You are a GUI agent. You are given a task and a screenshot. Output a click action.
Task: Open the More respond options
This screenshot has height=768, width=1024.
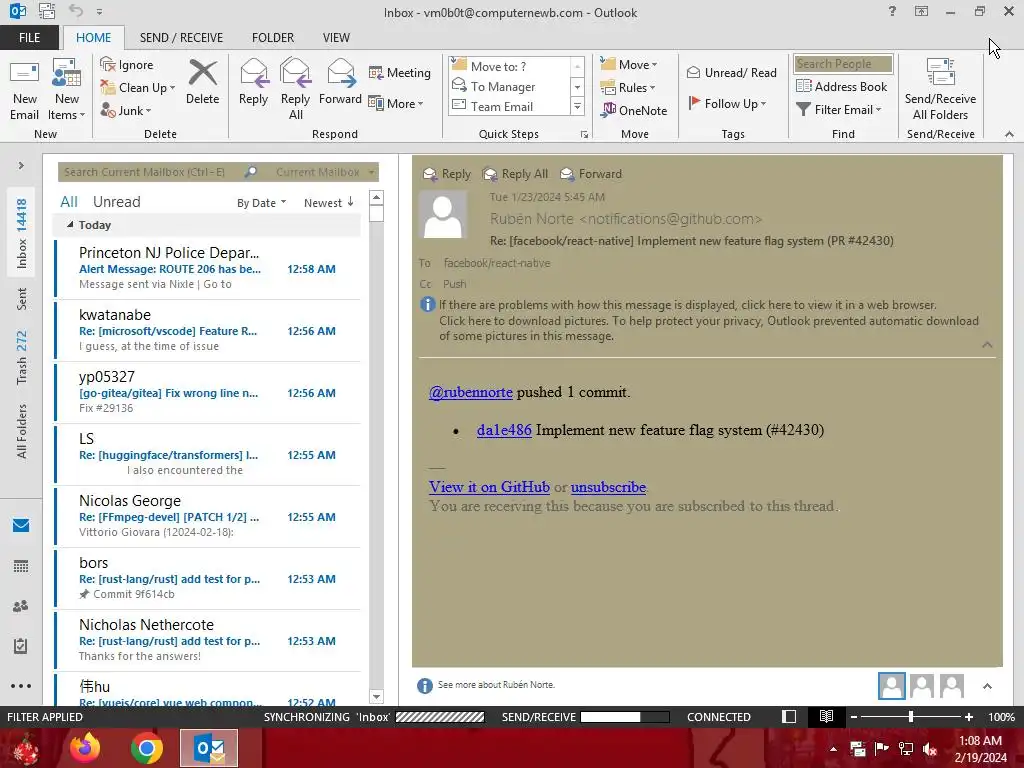point(396,103)
